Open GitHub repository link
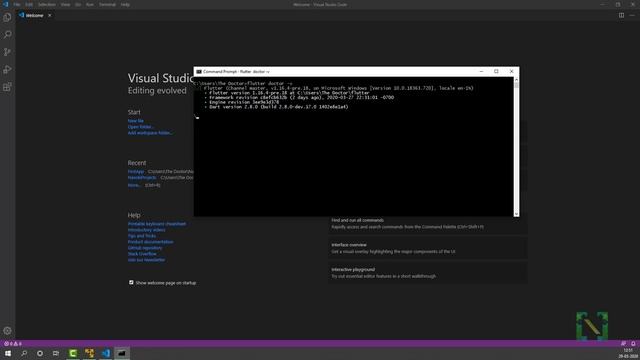This screenshot has width=640, height=360. [145, 248]
